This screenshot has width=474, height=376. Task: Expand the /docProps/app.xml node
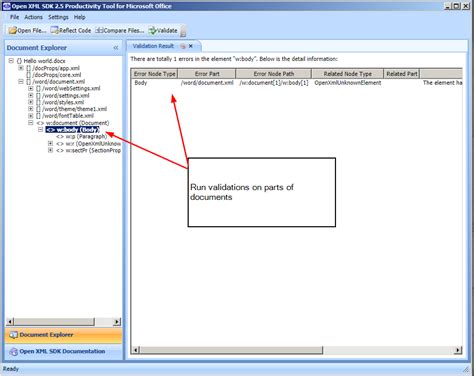tap(21, 68)
